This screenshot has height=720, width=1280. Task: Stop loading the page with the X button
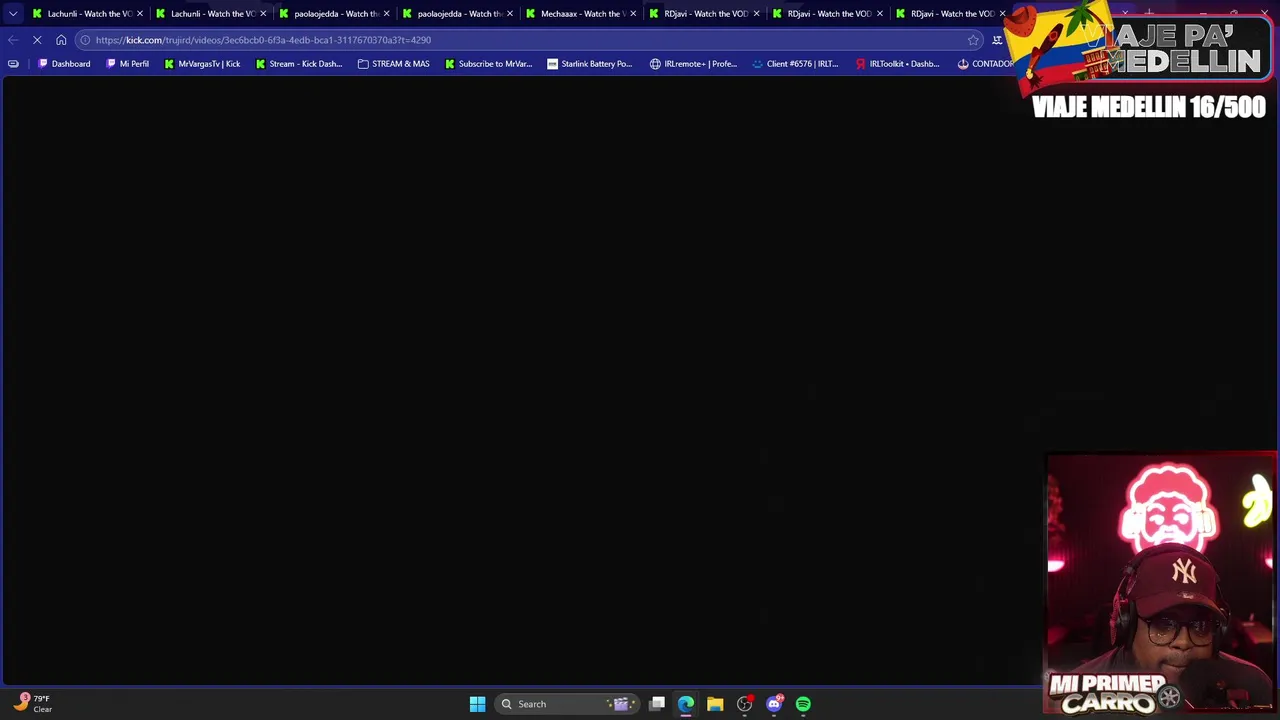pyautogui.click(x=37, y=40)
